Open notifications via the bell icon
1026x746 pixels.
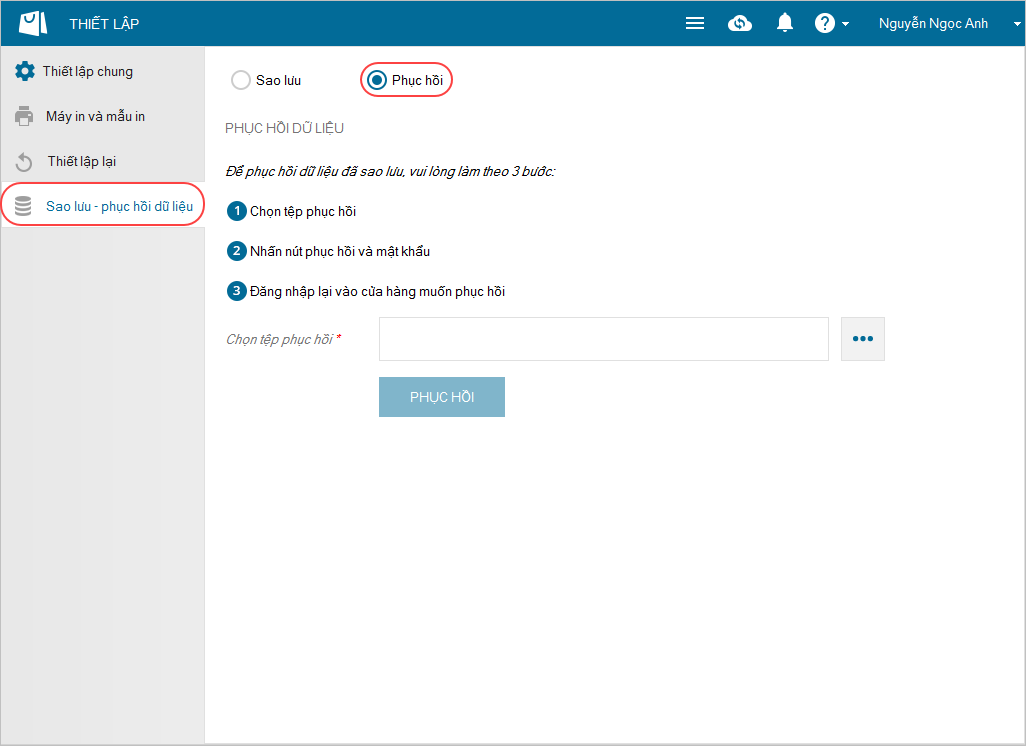(x=785, y=24)
